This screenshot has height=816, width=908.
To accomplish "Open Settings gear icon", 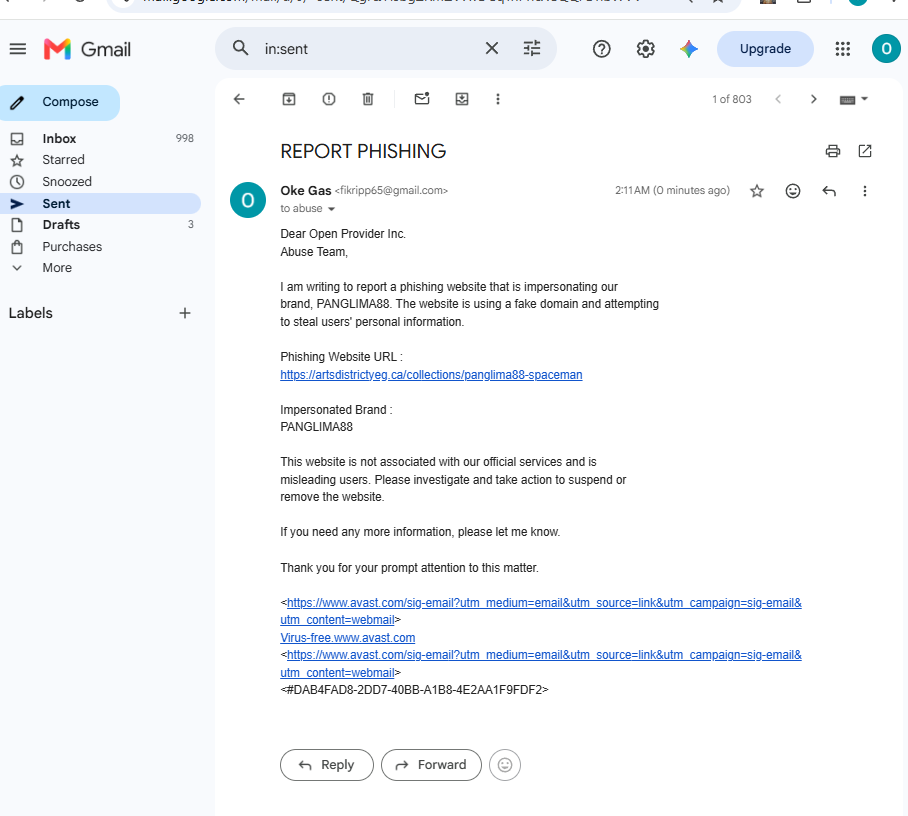I will tap(645, 49).
